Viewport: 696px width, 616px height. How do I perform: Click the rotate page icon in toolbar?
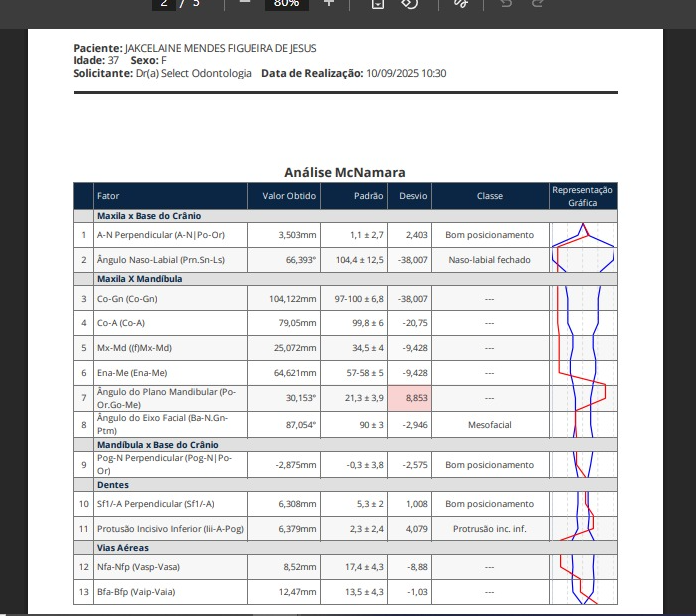[409, 3]
